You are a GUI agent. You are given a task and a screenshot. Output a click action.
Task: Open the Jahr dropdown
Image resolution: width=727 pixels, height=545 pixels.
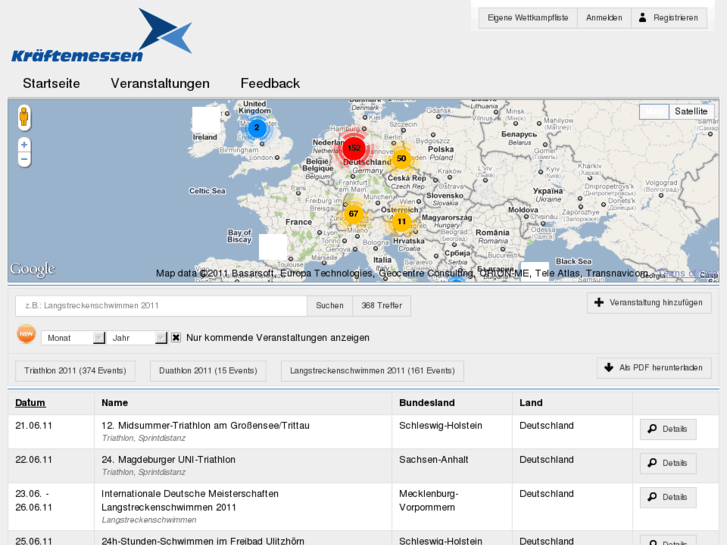point(137,338)
